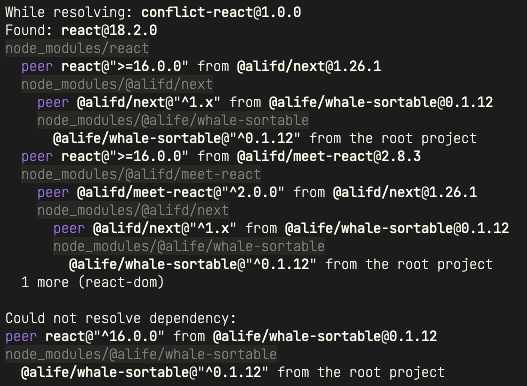Click the conflict-react@1.0.0 package name
The width and height of the screenshot is (527, 386).
tap(221, 12)
